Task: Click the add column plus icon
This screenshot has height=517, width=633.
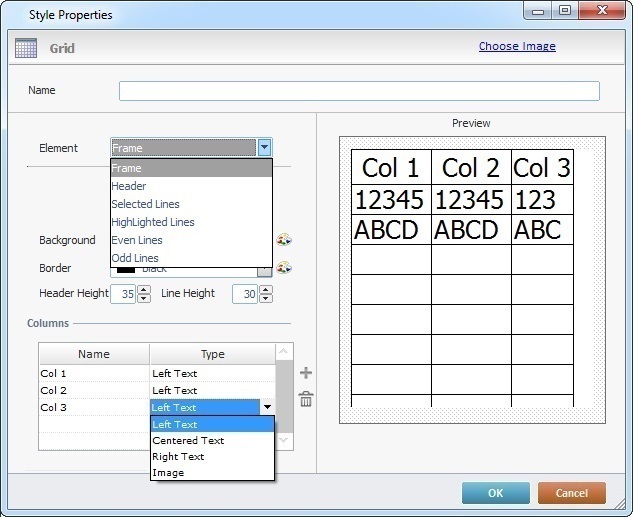Action: [x=306, y=373]
